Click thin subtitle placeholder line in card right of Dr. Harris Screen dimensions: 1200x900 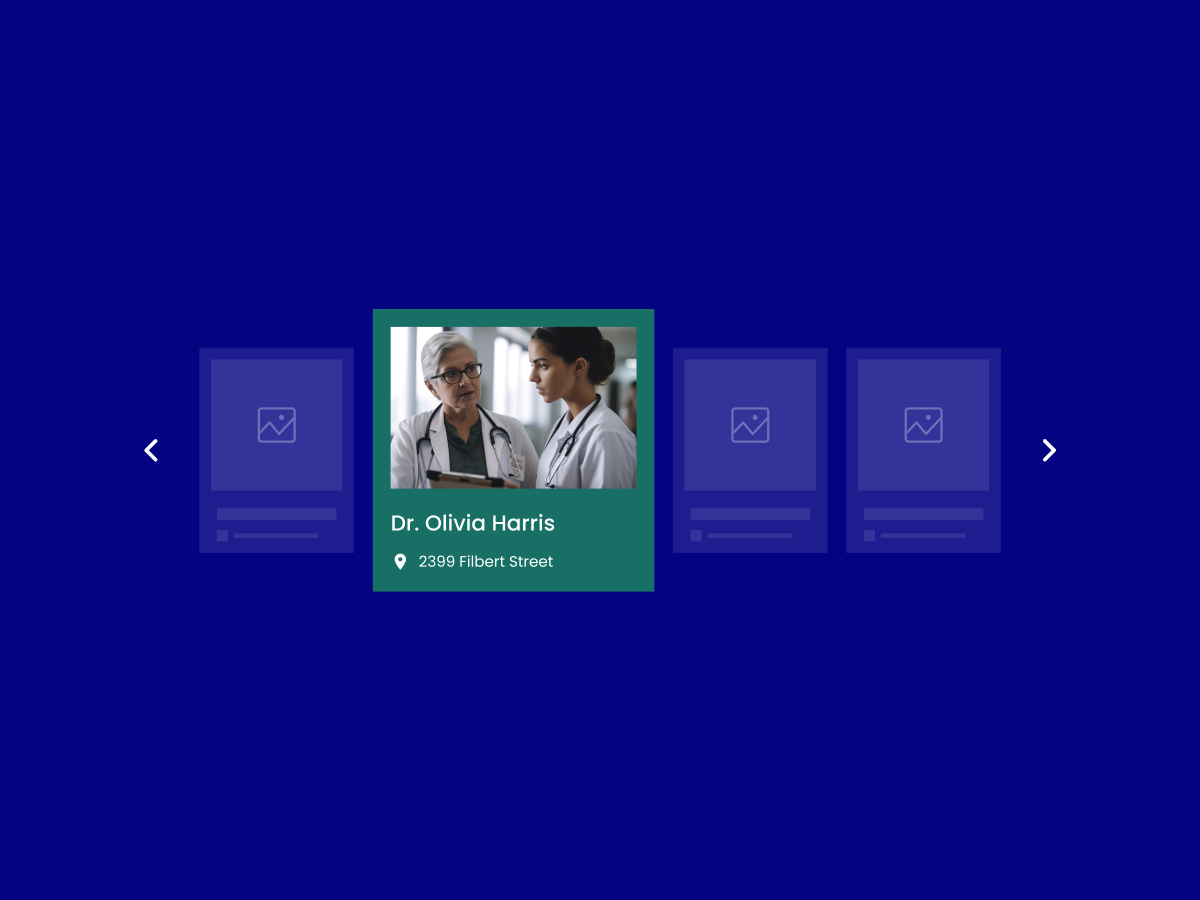pyautogui.click(x=749, y=536)
